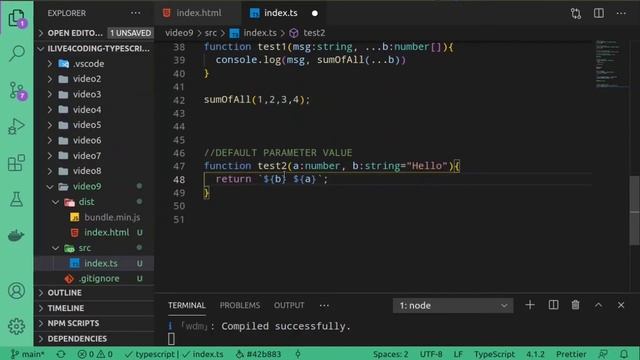Click the notifications bell in status bar
Image resolution: width=640 pixels, height=360 pixels.
[624, 354]
